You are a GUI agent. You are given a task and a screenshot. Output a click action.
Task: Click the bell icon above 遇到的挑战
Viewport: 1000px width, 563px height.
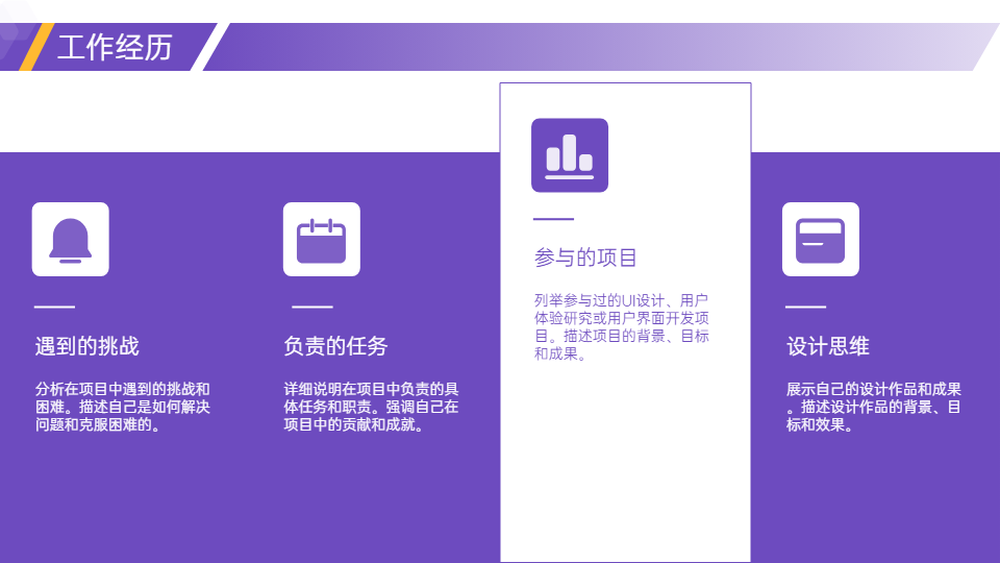click(70, 239)
